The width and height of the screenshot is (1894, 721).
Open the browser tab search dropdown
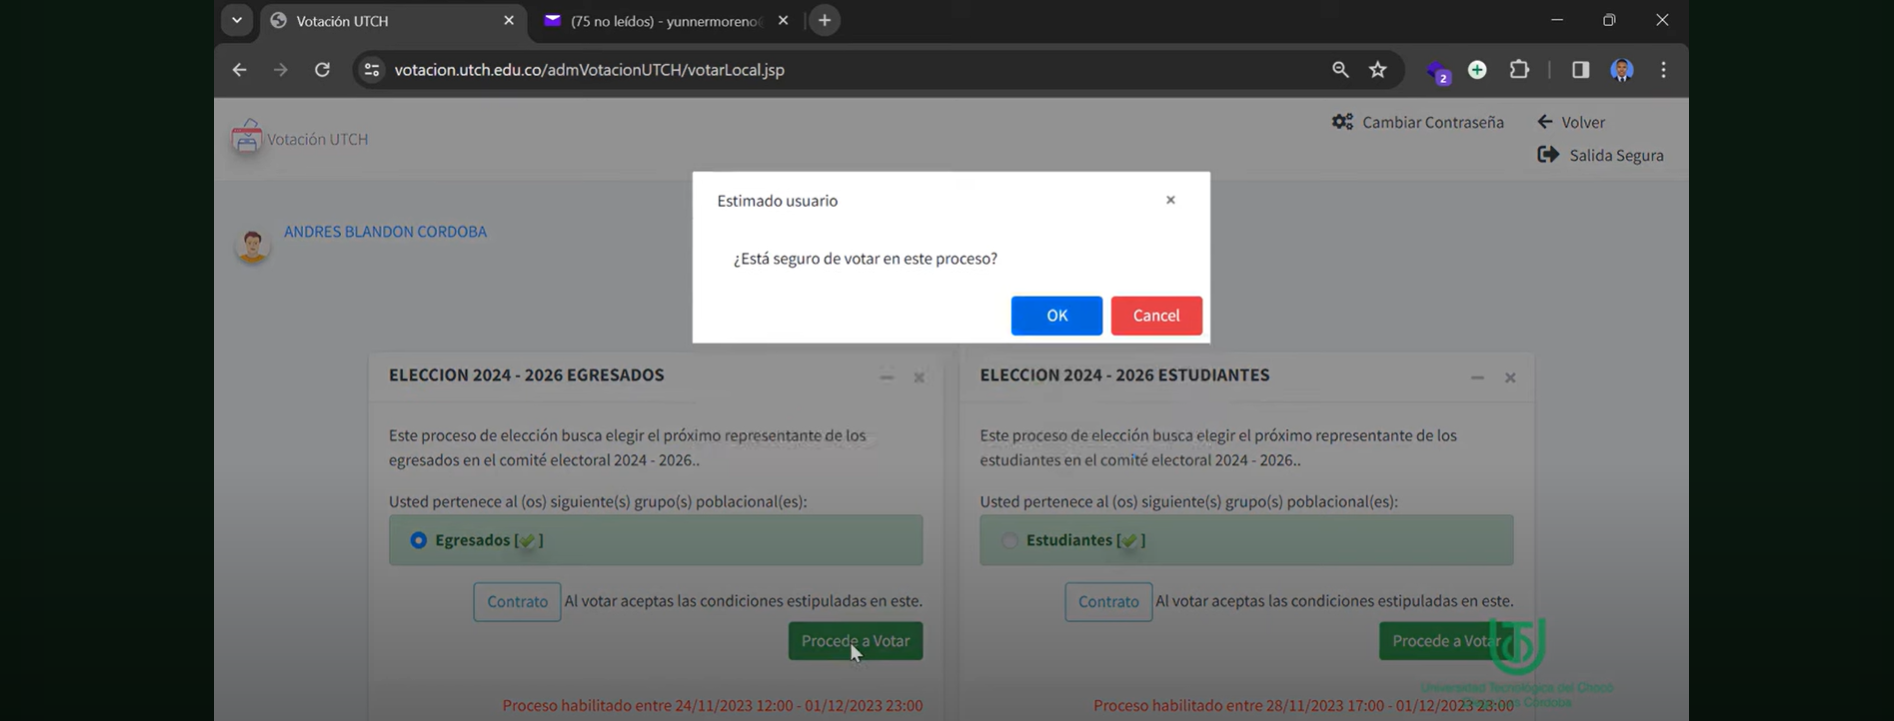pyautogui.click(x=237, y=20)
